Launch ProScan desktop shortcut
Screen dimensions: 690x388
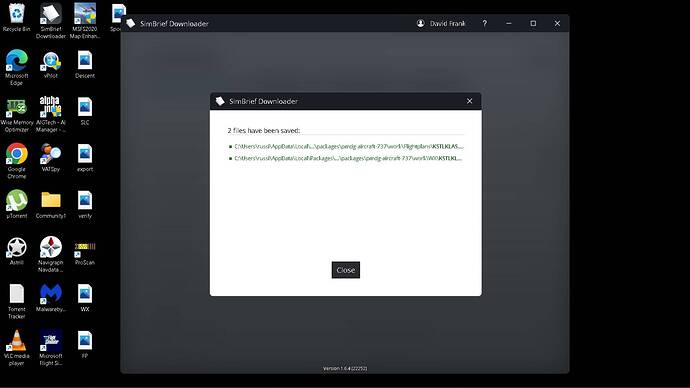[x=85, y=253]
